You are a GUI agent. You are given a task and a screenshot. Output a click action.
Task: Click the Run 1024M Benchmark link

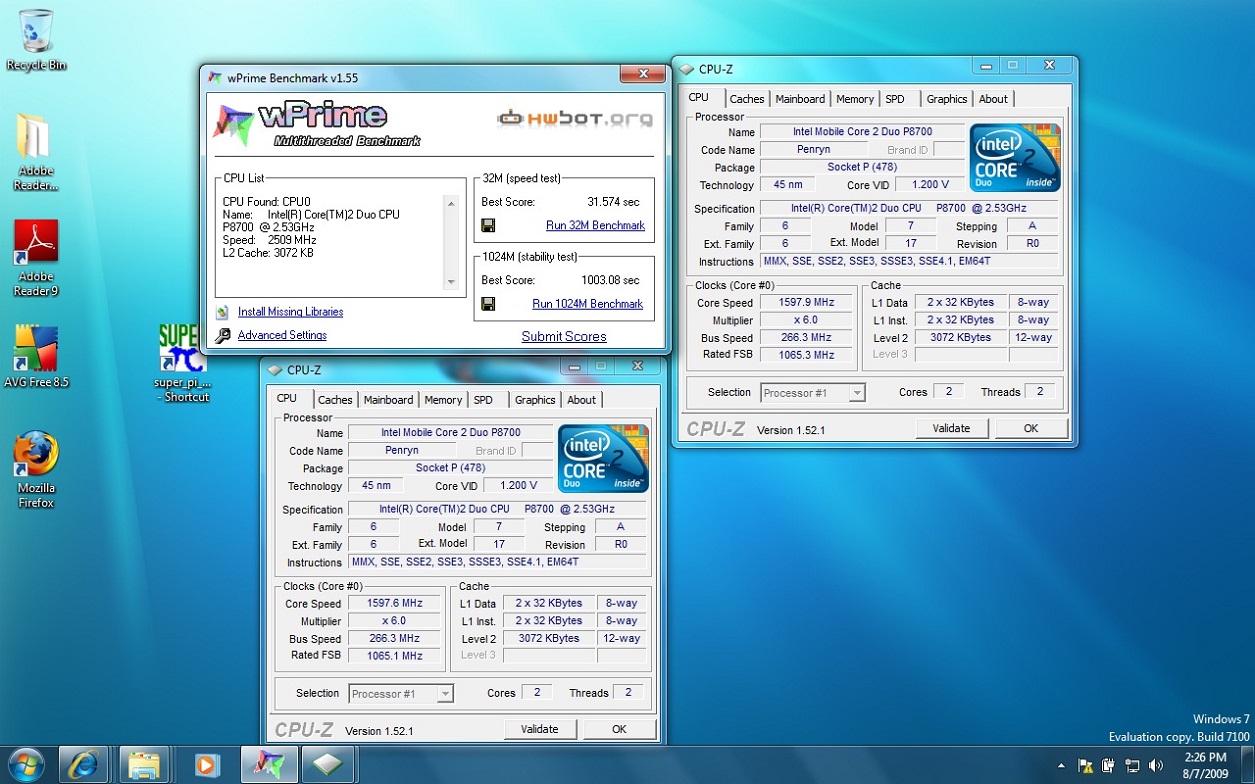point(588,304)
